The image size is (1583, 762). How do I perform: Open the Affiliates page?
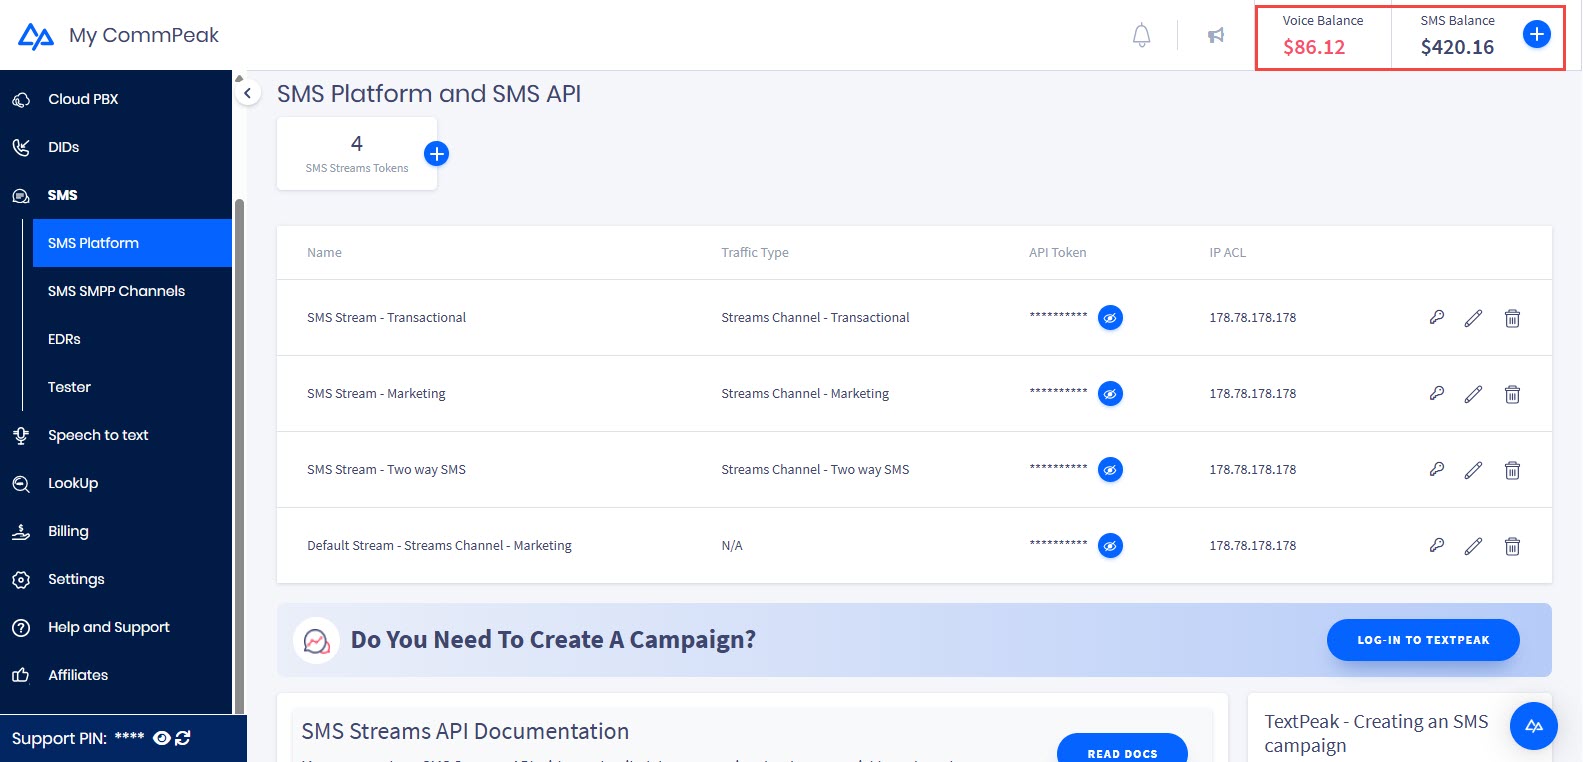click(x=78, y=675)
